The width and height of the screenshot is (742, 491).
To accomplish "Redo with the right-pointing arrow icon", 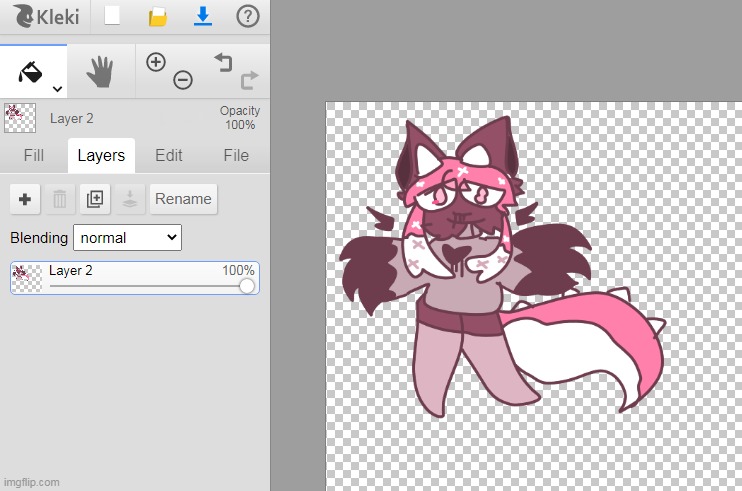I will pos(249,80).
